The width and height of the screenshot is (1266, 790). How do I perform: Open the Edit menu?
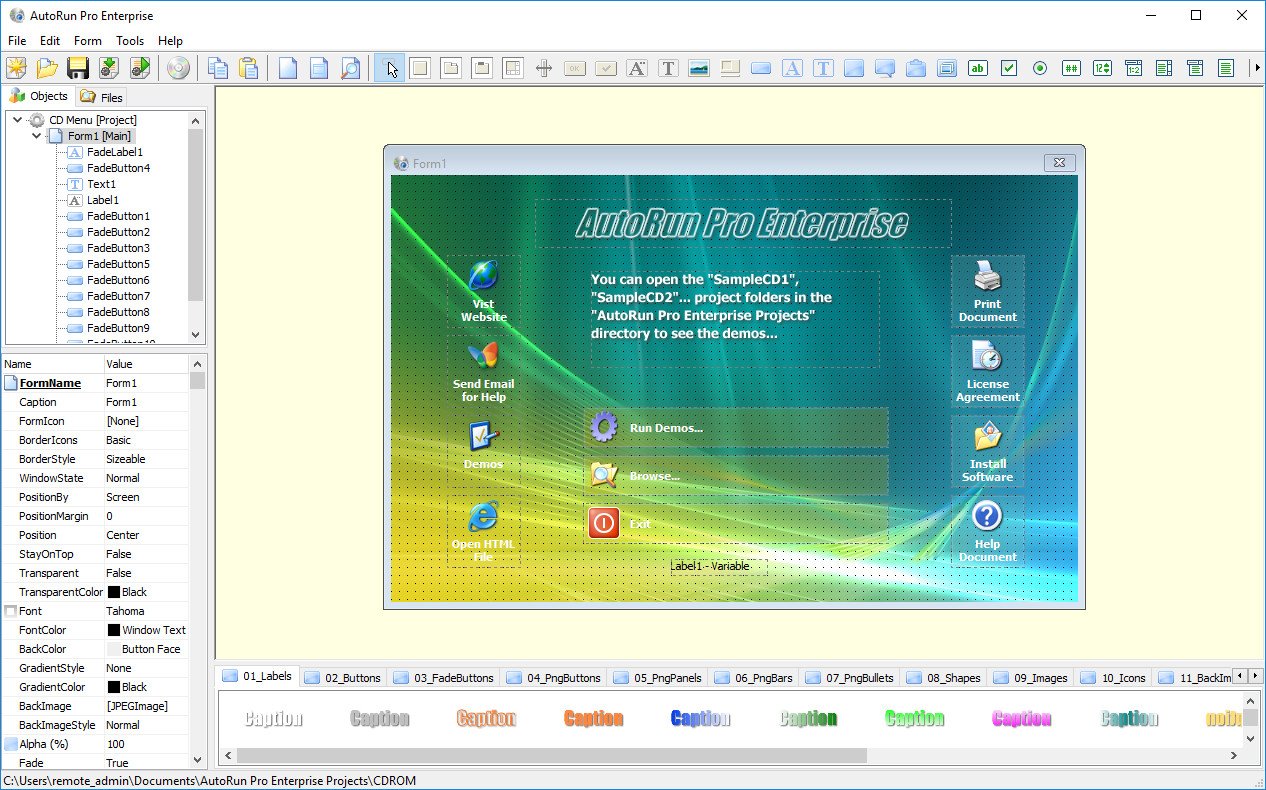click(50, 41)
